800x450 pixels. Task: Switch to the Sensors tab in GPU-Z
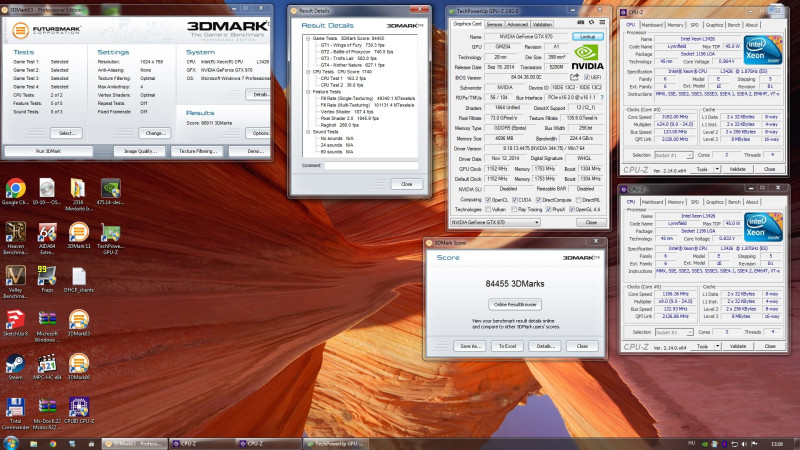tap(494, 24)
